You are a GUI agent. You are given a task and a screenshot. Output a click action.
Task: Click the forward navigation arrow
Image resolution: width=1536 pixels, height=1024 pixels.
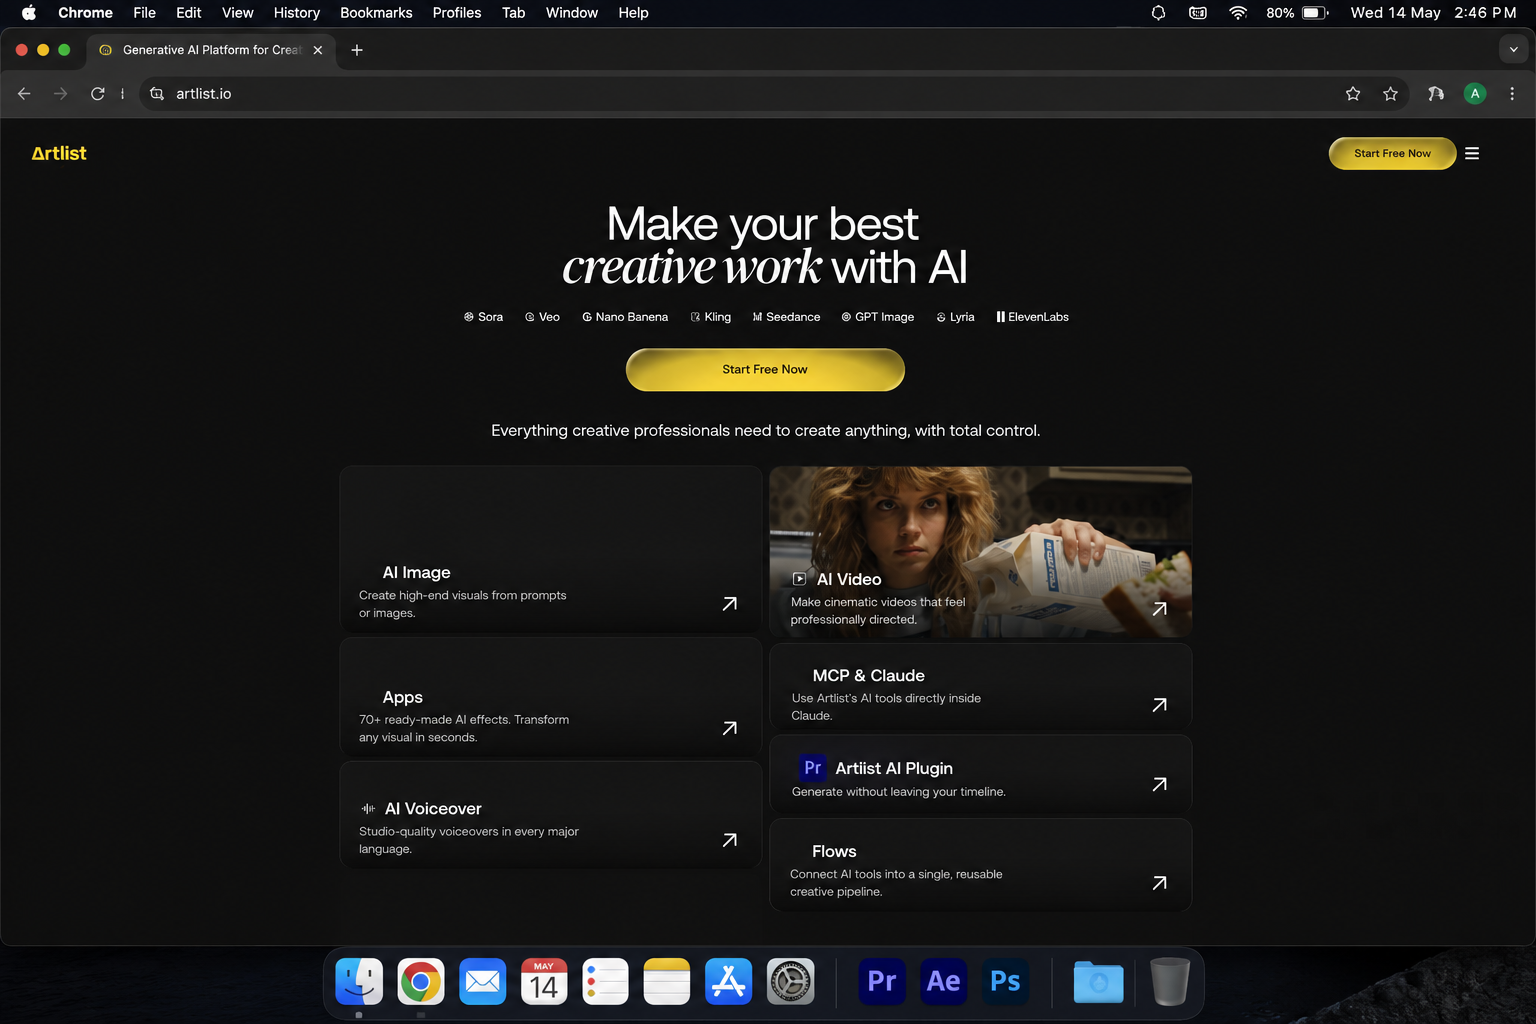tap(61, 94)
